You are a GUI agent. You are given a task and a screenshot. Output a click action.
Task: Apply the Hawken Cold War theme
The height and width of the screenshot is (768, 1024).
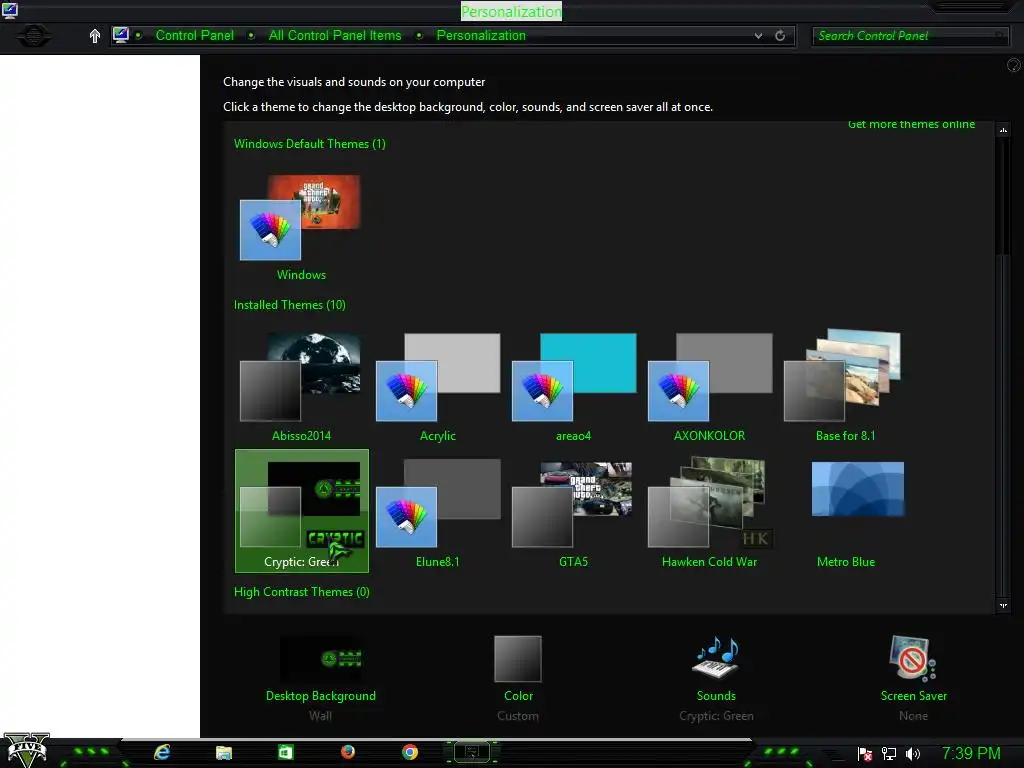(709, 512)
